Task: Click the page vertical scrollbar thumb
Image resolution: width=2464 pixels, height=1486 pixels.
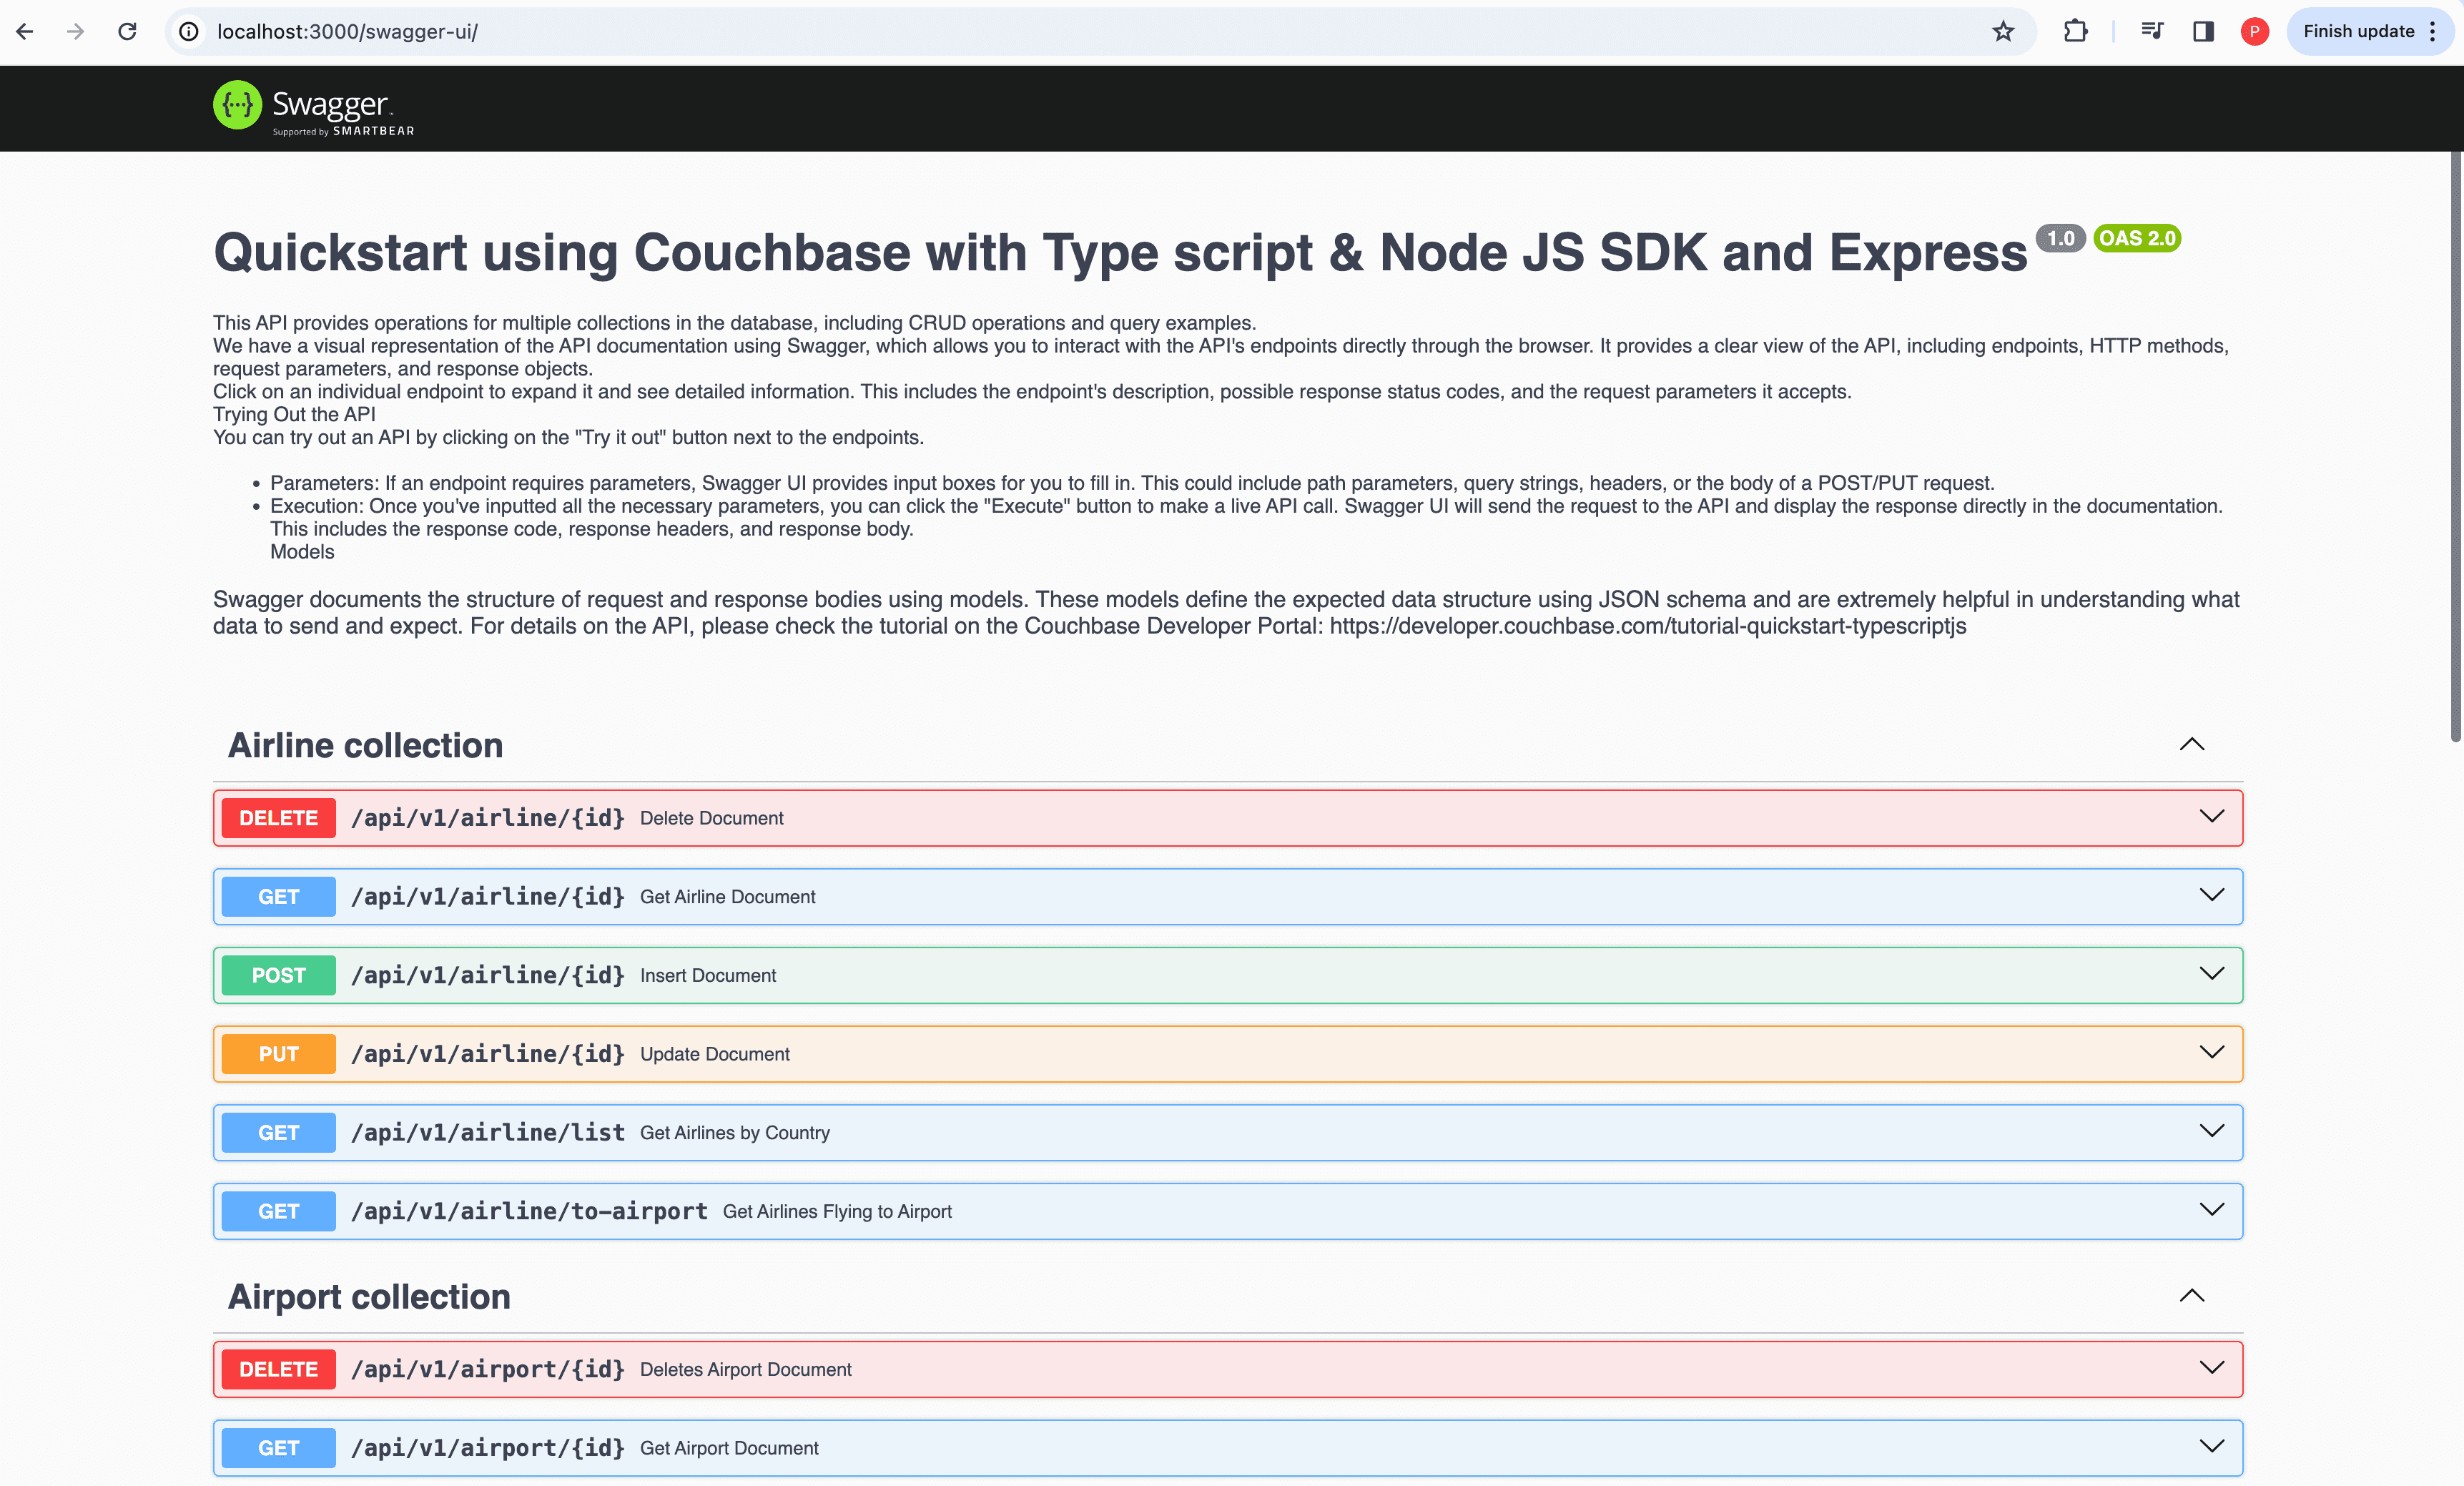Action: click(2455, 447)
